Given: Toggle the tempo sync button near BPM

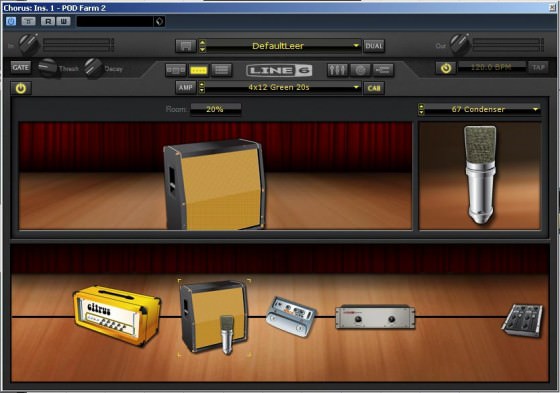Looking at the screenshot, I should 446,68.
